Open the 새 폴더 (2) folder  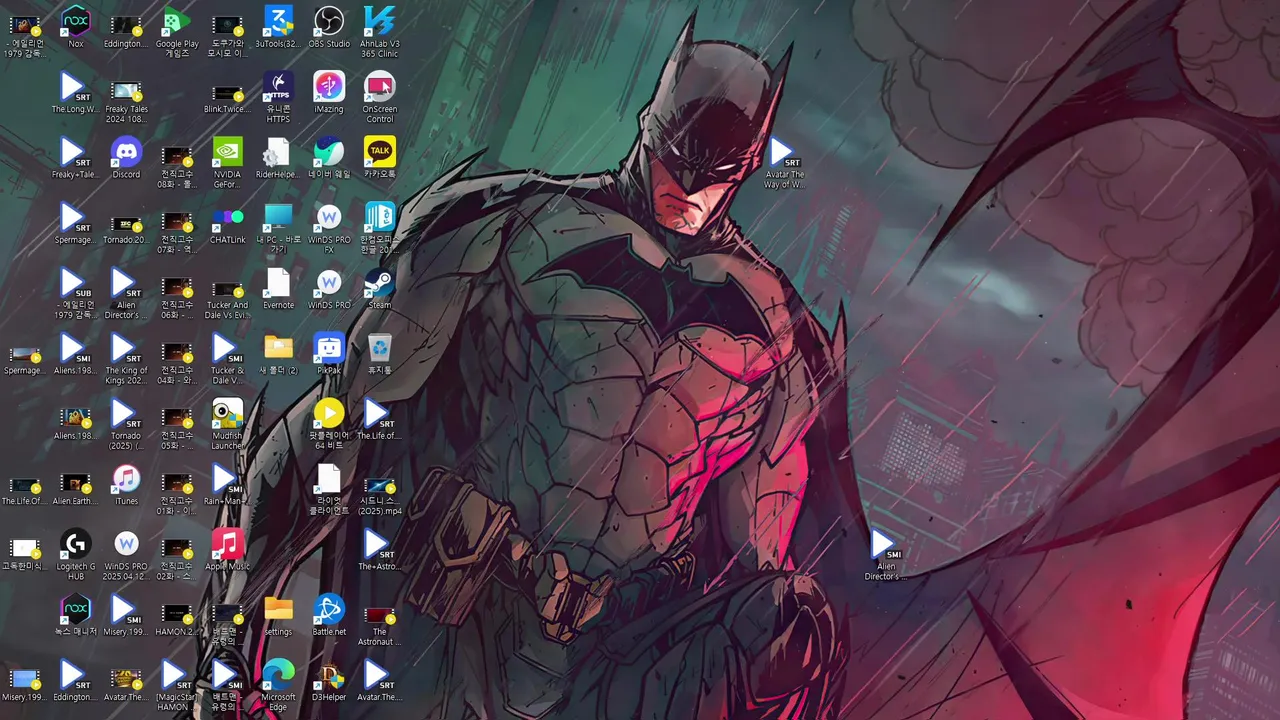coord(278,354)
